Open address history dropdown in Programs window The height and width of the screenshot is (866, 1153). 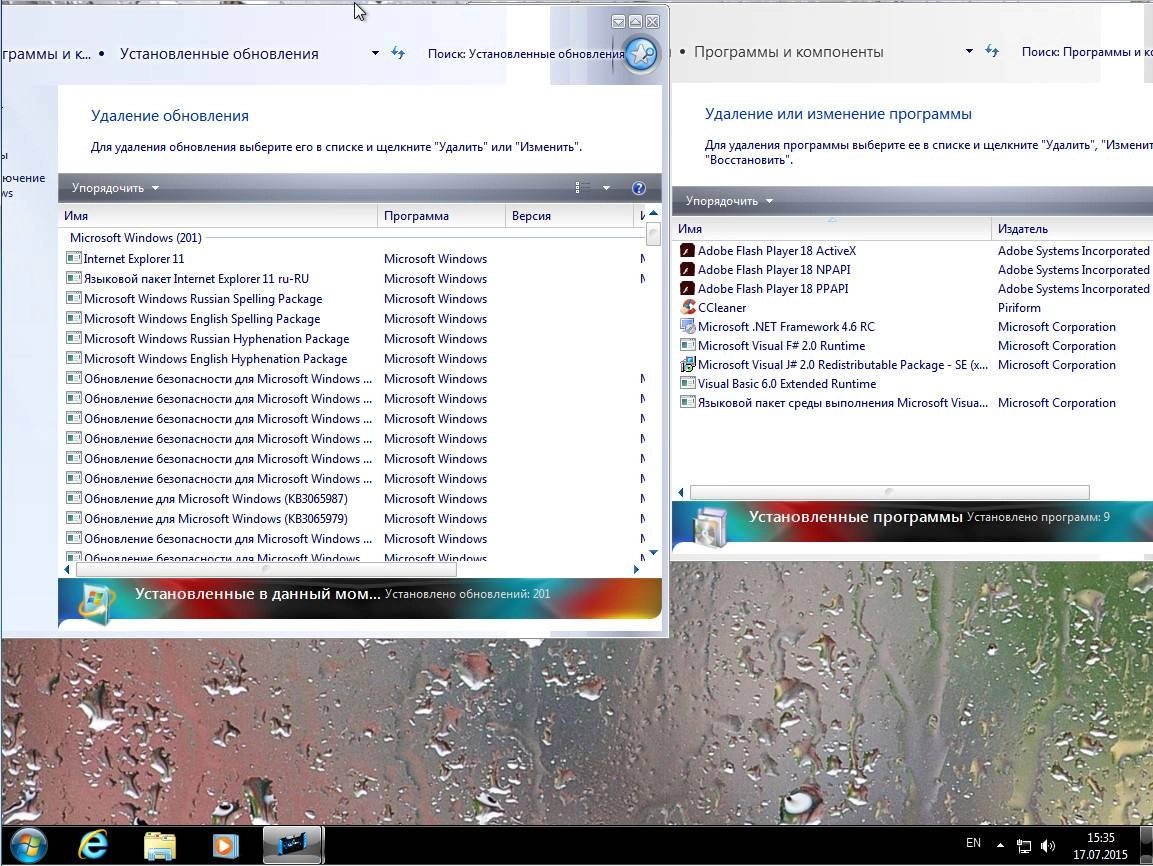click(x=969, y=51)
